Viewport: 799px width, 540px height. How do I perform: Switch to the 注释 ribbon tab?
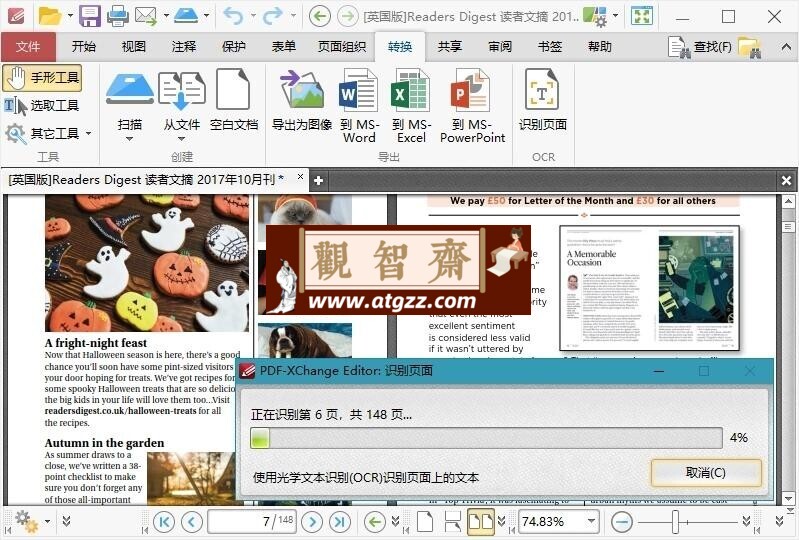point(183,47)
